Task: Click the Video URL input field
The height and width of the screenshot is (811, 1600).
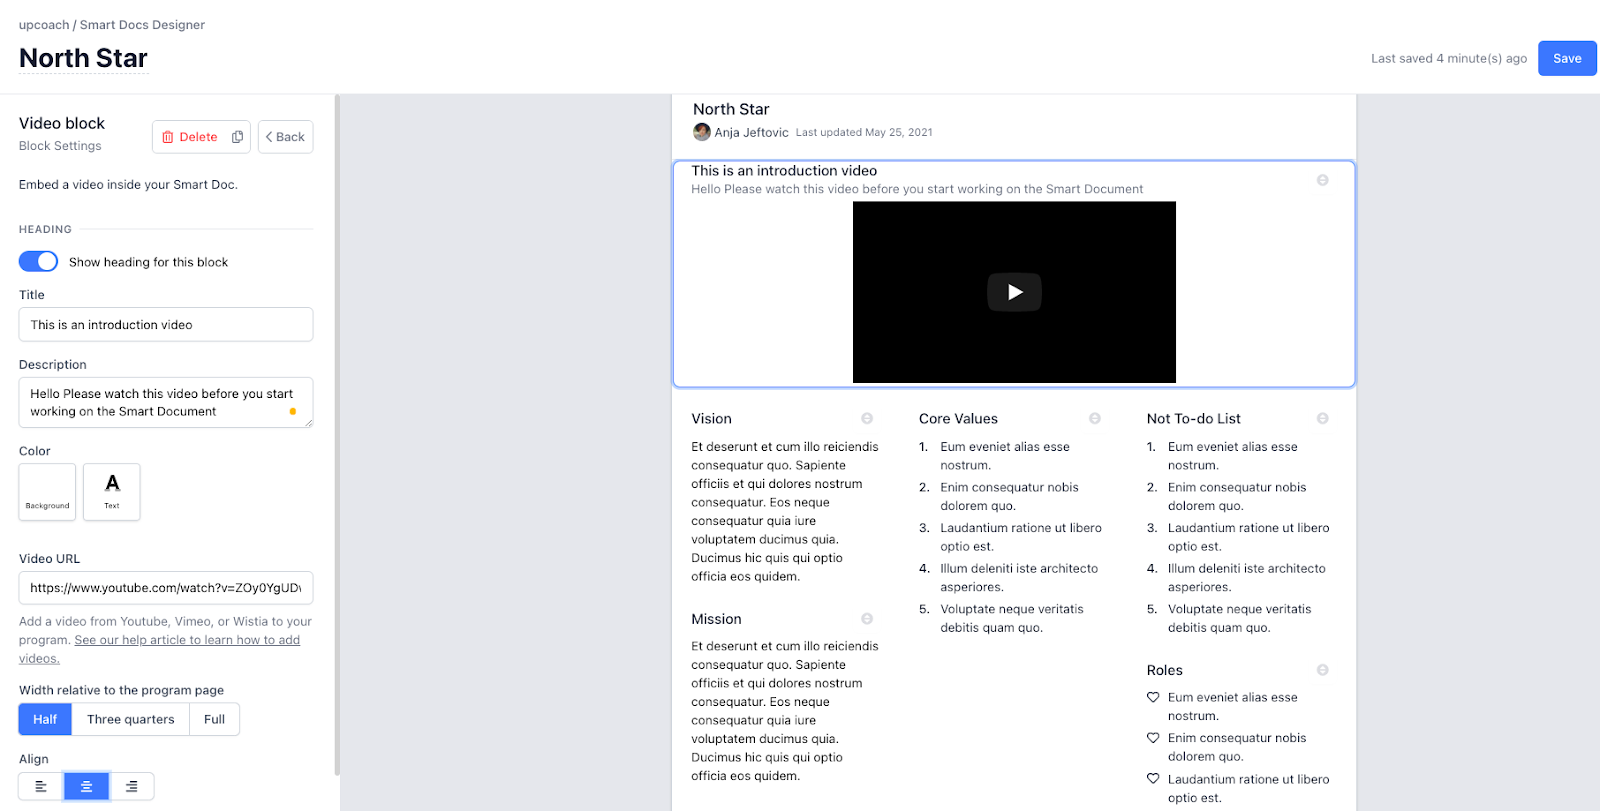Action: pos(166,588)
